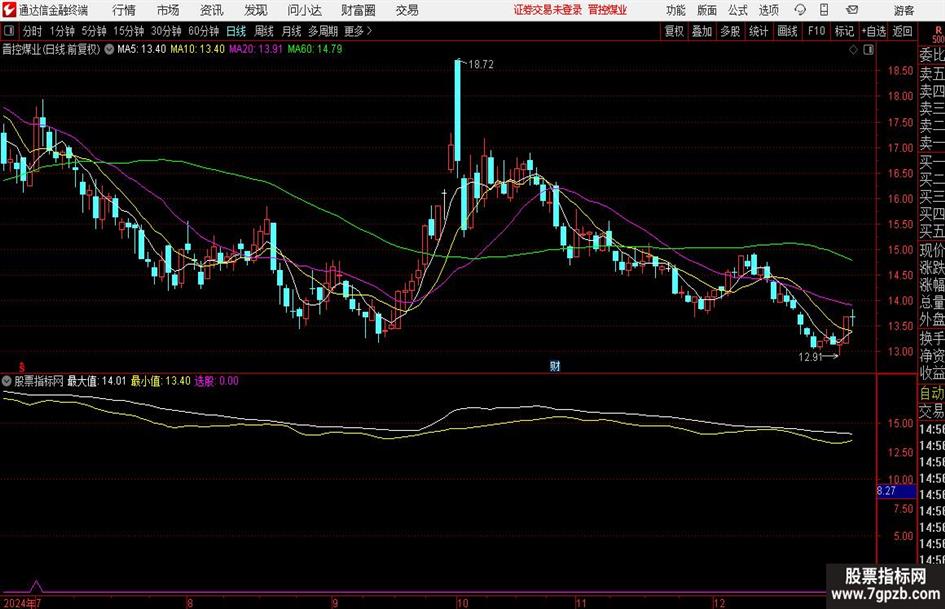Open the mobile phone icon

coord(824,10)
